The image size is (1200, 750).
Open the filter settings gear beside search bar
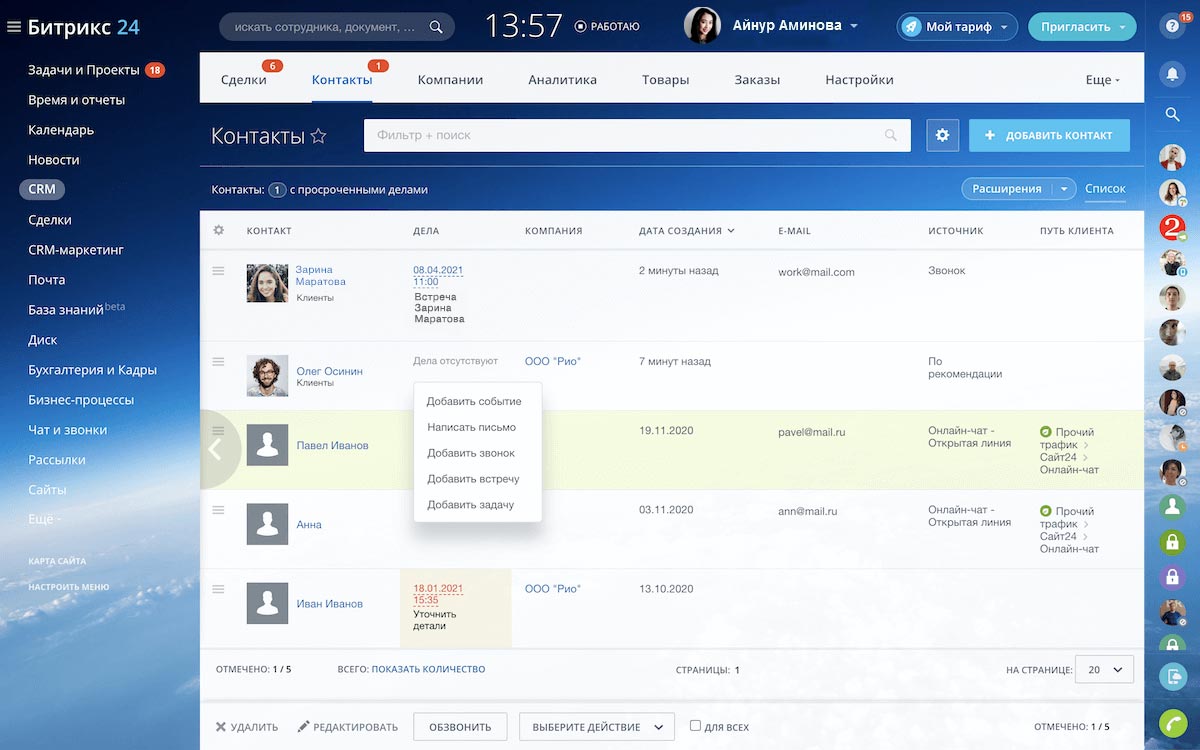942,134
